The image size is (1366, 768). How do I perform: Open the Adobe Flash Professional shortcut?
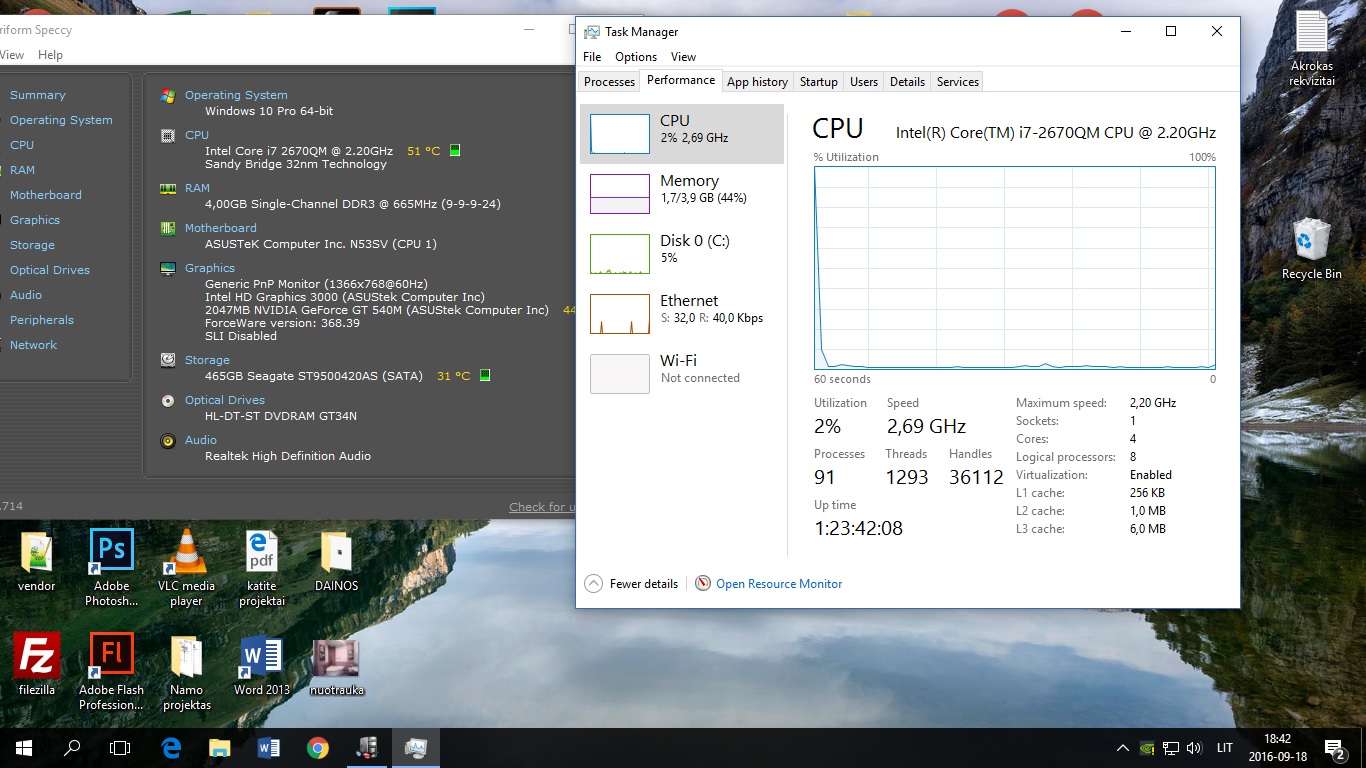111,656
